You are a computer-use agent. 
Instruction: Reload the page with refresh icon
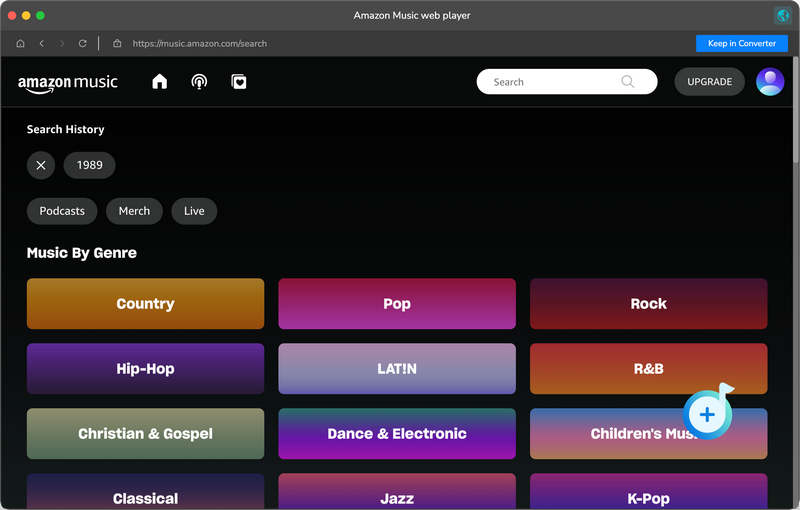coord(82,43)
